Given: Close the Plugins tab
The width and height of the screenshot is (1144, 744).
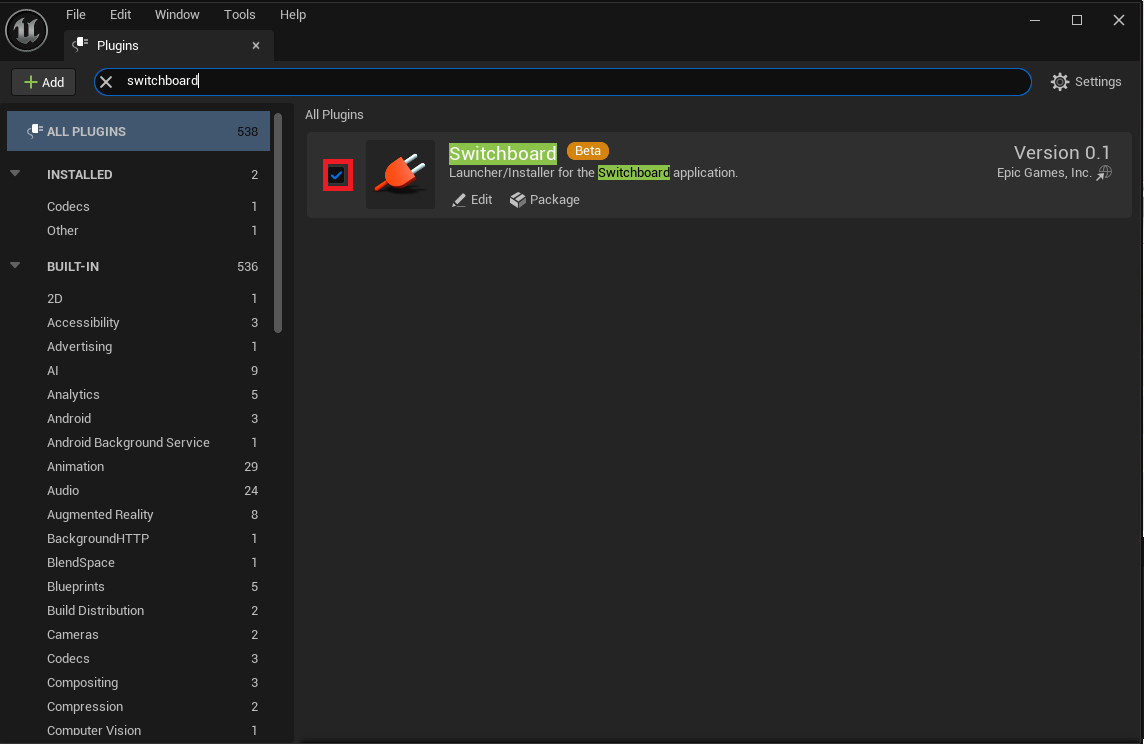Looking at the screenshot, I should pos(256,45).
